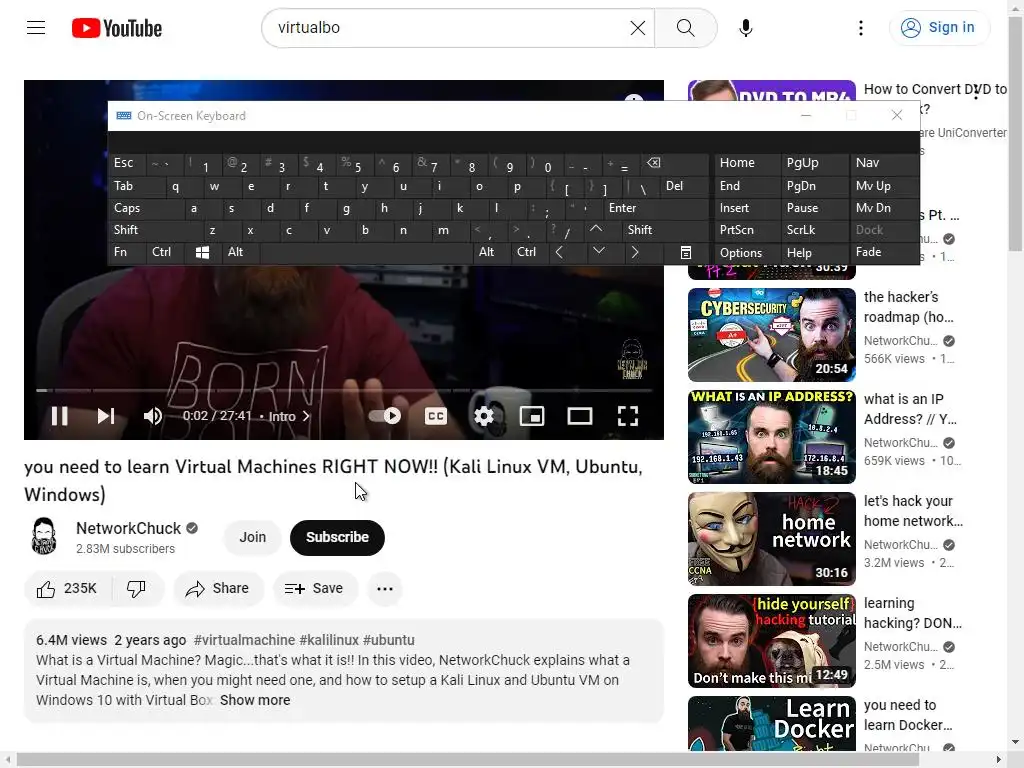Open Help on the On-Screen Keyboard
Viewport: 1024px width, 768px height.
point(814,253)
